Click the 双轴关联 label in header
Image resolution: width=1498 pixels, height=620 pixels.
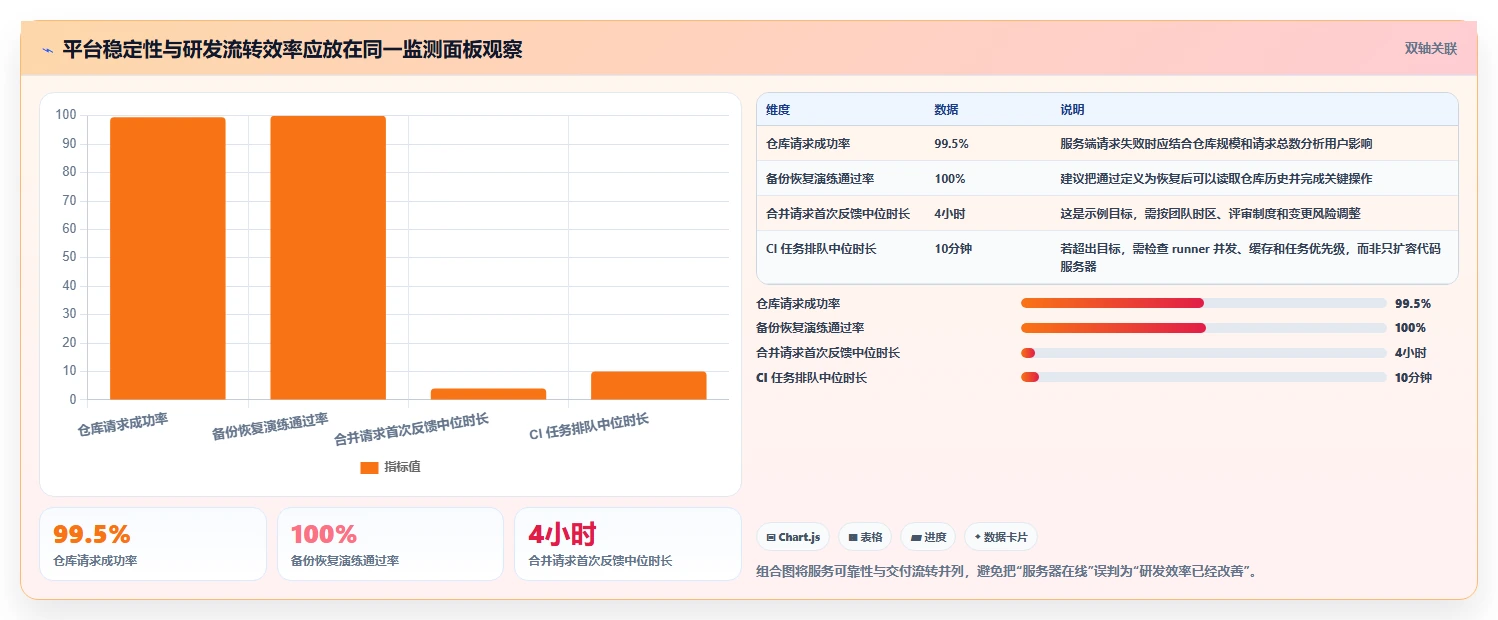(1431, 49)
